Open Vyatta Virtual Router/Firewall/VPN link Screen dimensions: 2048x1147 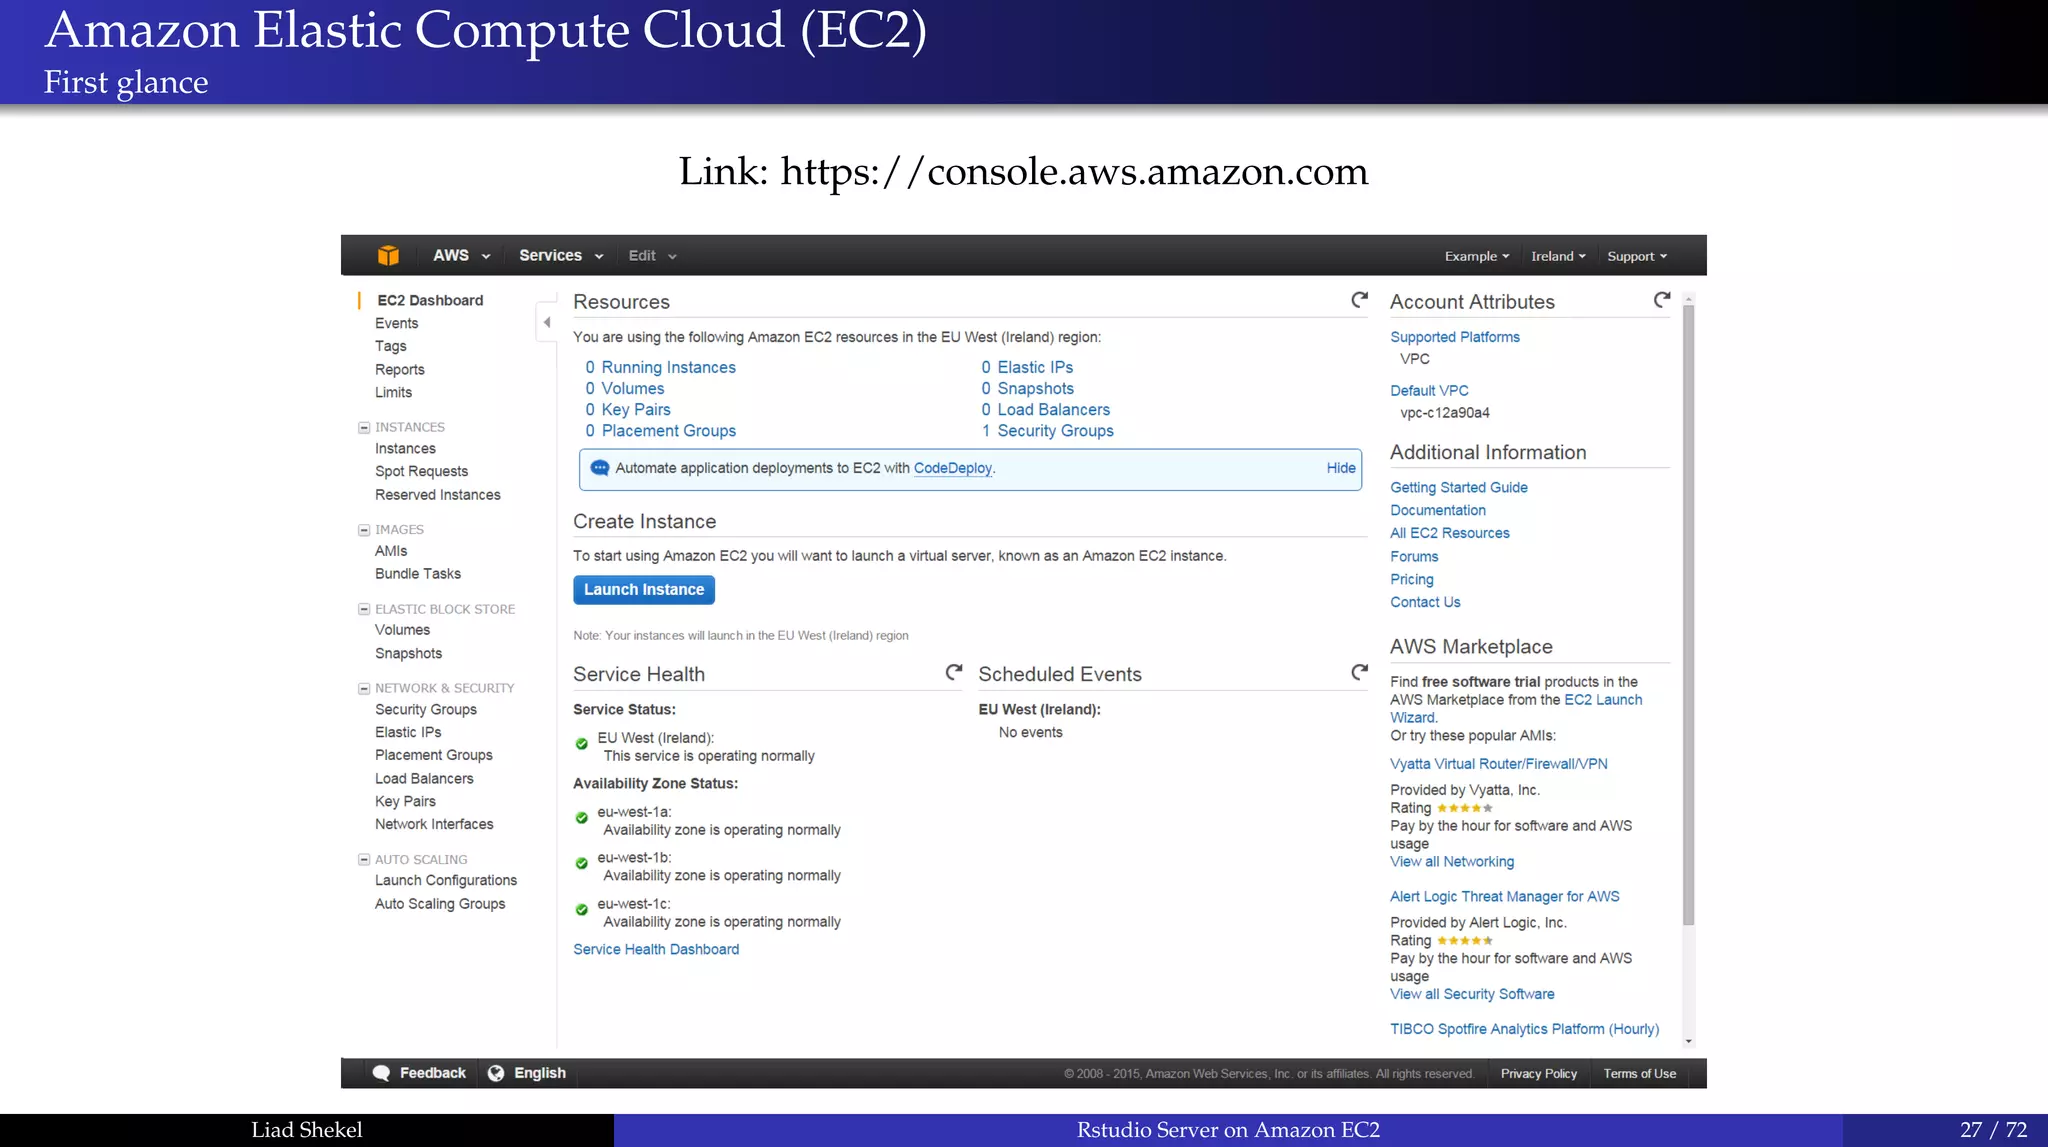(1499, 764)
